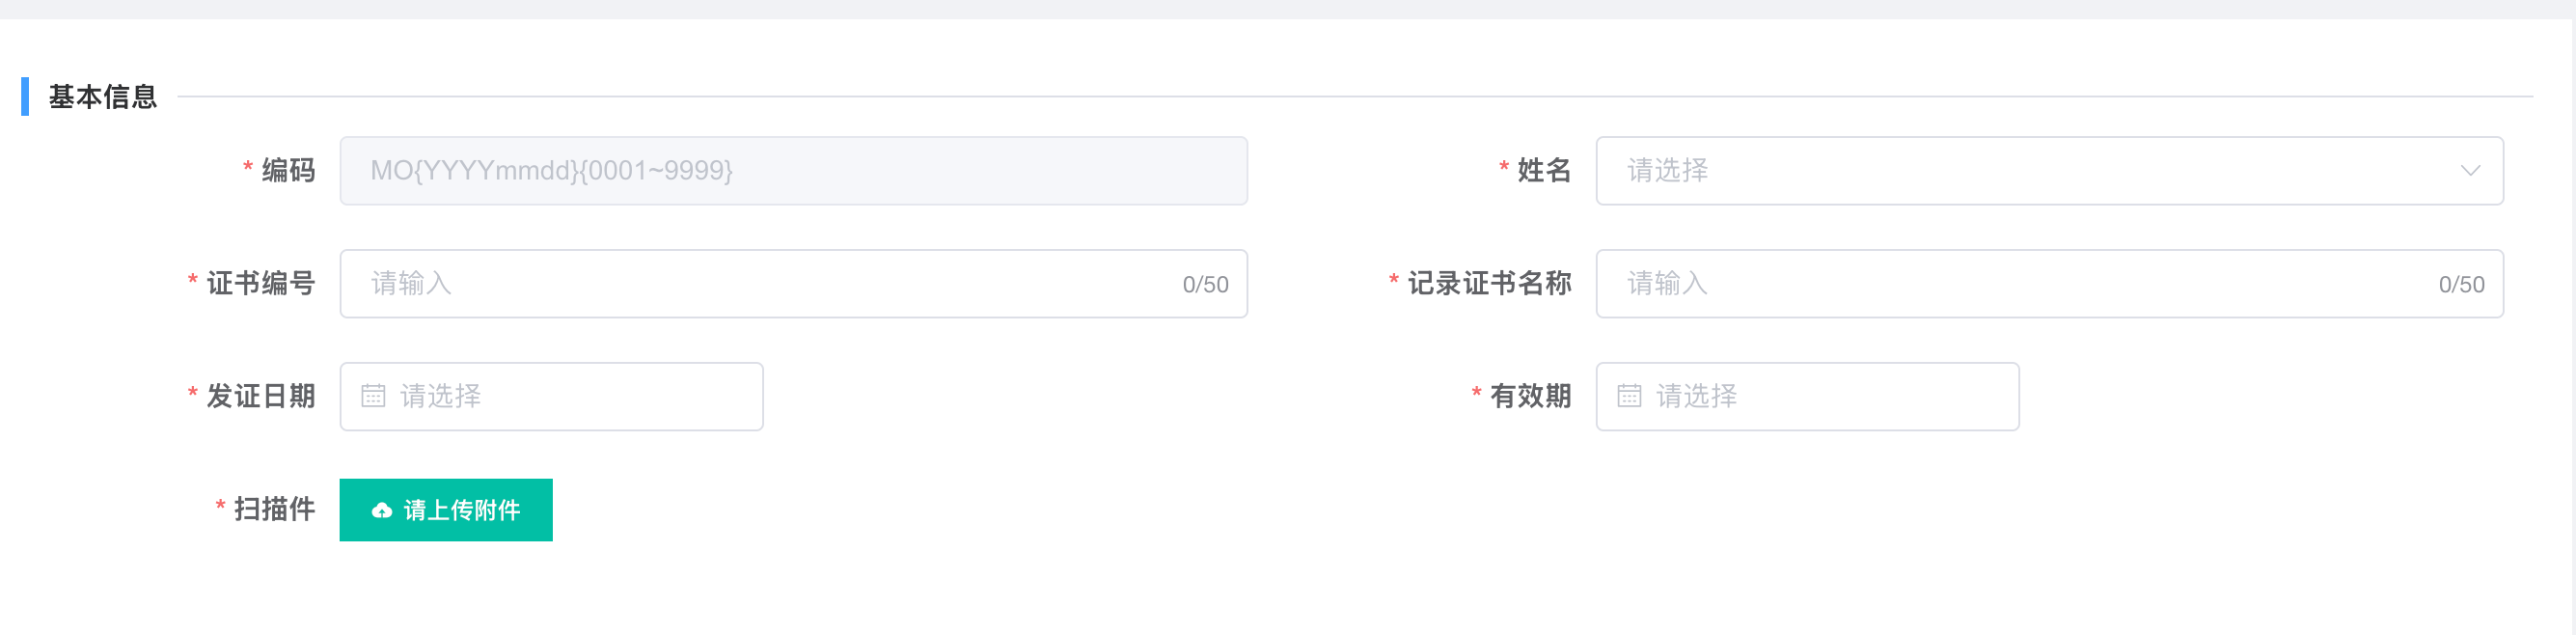
Task: Click the 0/50 counter in 证书编号
Action: (x=1205, y=285)
